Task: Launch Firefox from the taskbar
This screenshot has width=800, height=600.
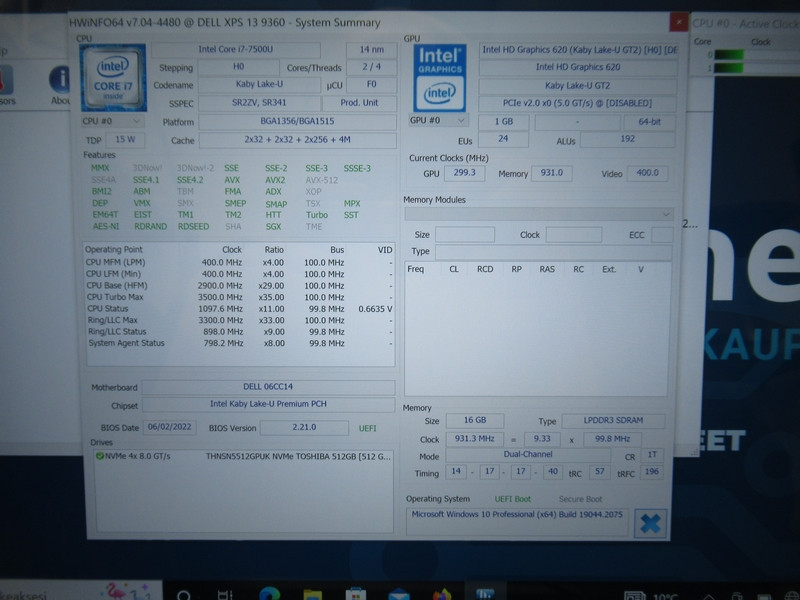Action: click(x=442, y=595)
